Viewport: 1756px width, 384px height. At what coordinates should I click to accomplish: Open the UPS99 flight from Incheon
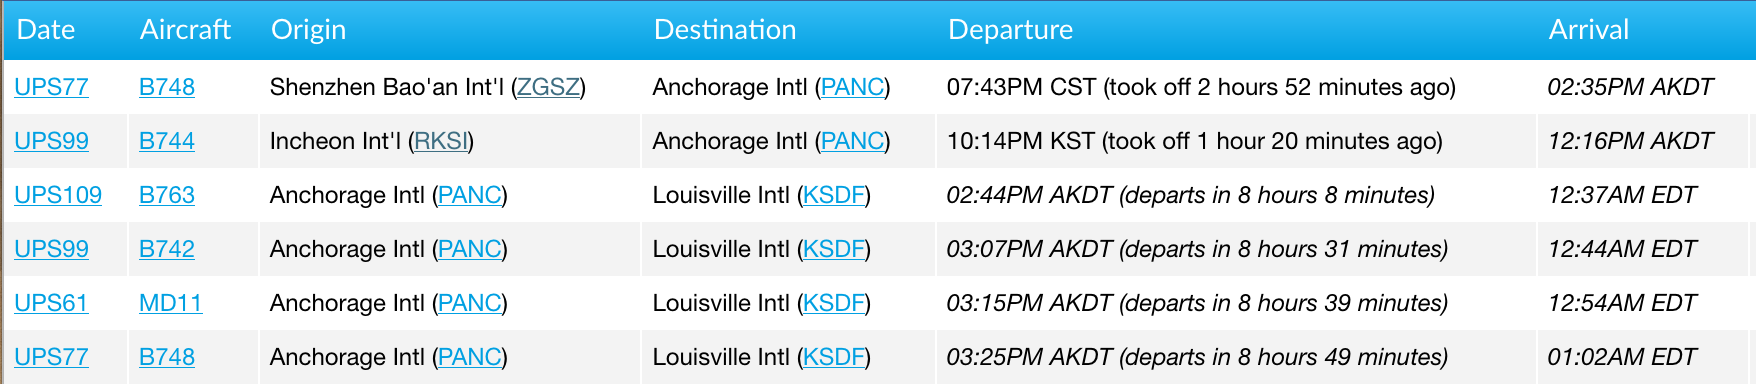click(x=51, y=141)
